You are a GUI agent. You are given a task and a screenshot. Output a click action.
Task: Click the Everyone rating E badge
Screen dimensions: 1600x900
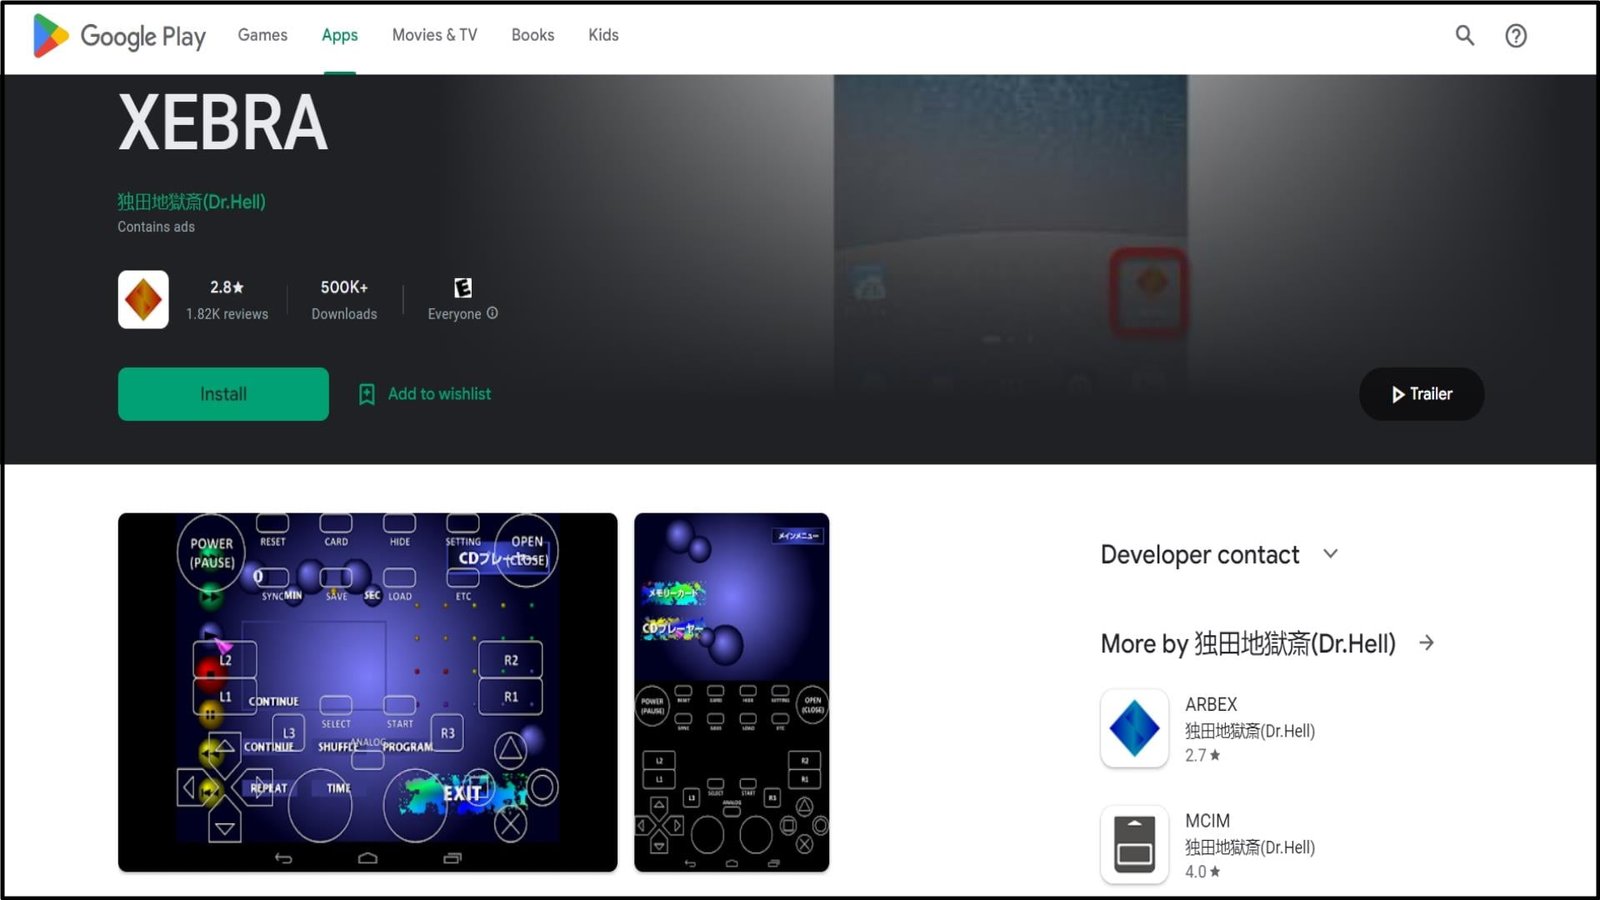(x=462, y=288)
